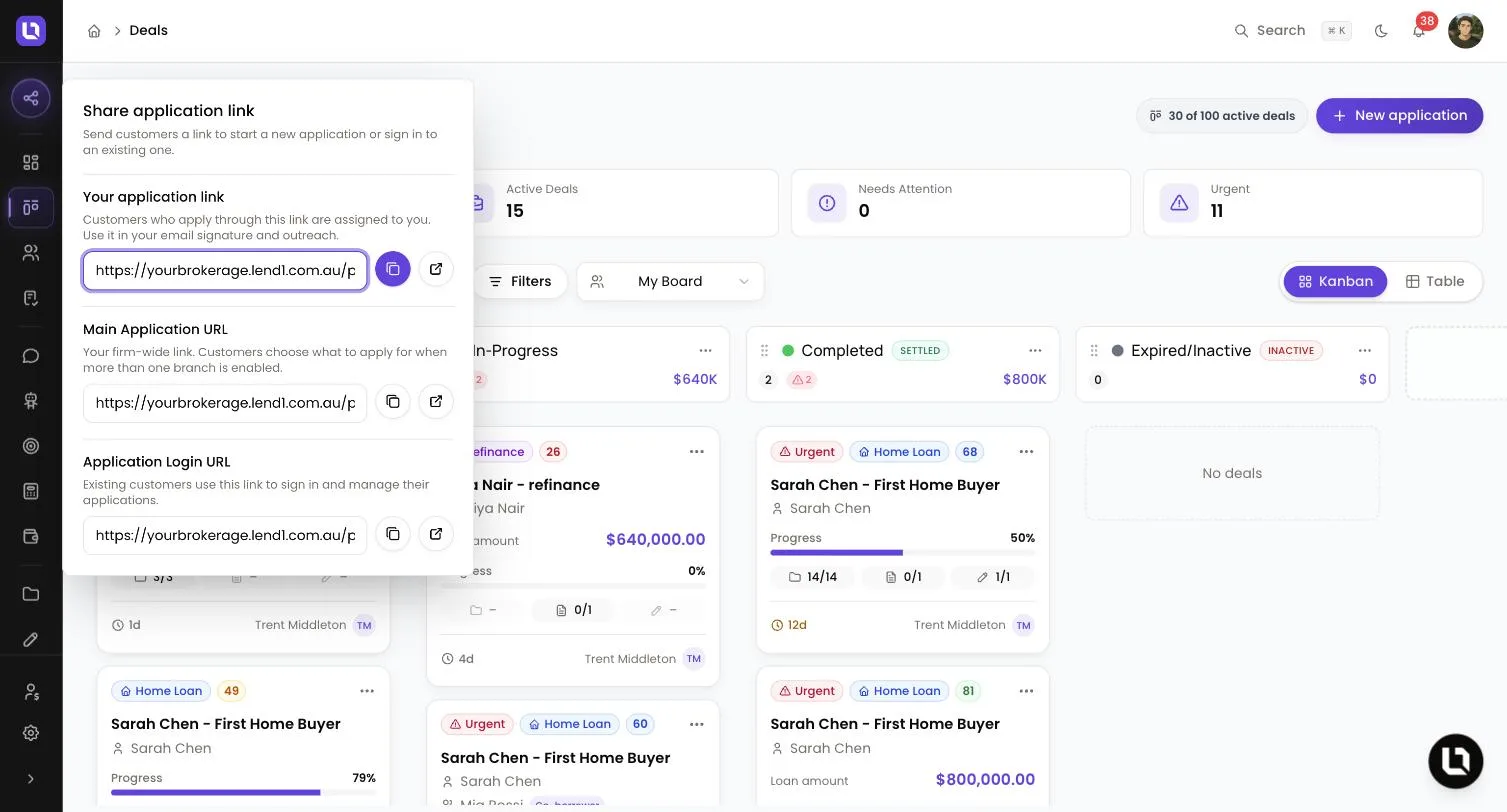
Task: Toggle dark mode moon icon
Action: pos(1381,31)
